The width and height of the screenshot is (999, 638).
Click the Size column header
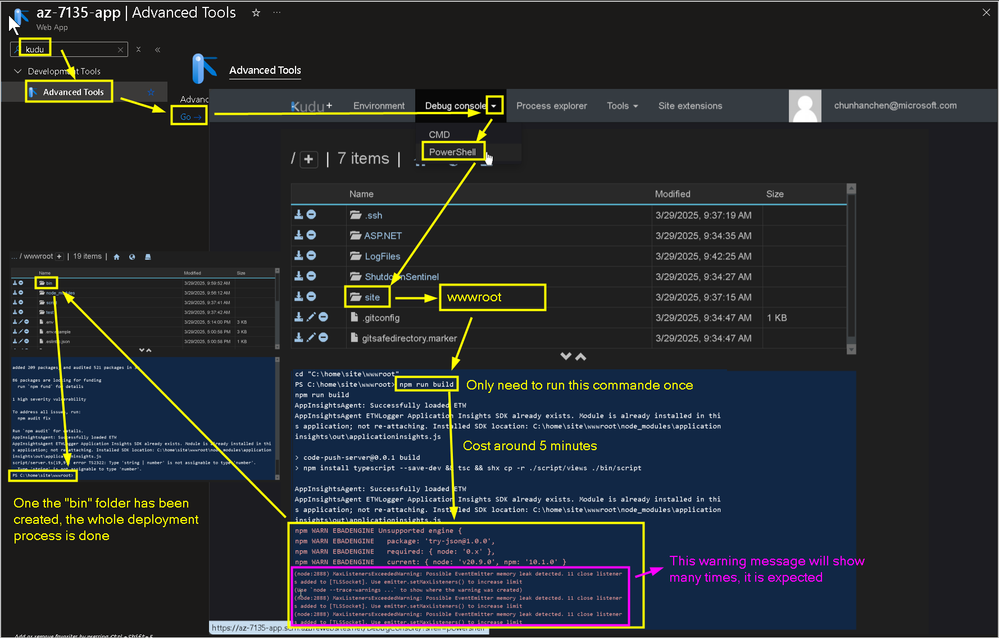click(775, 194)
